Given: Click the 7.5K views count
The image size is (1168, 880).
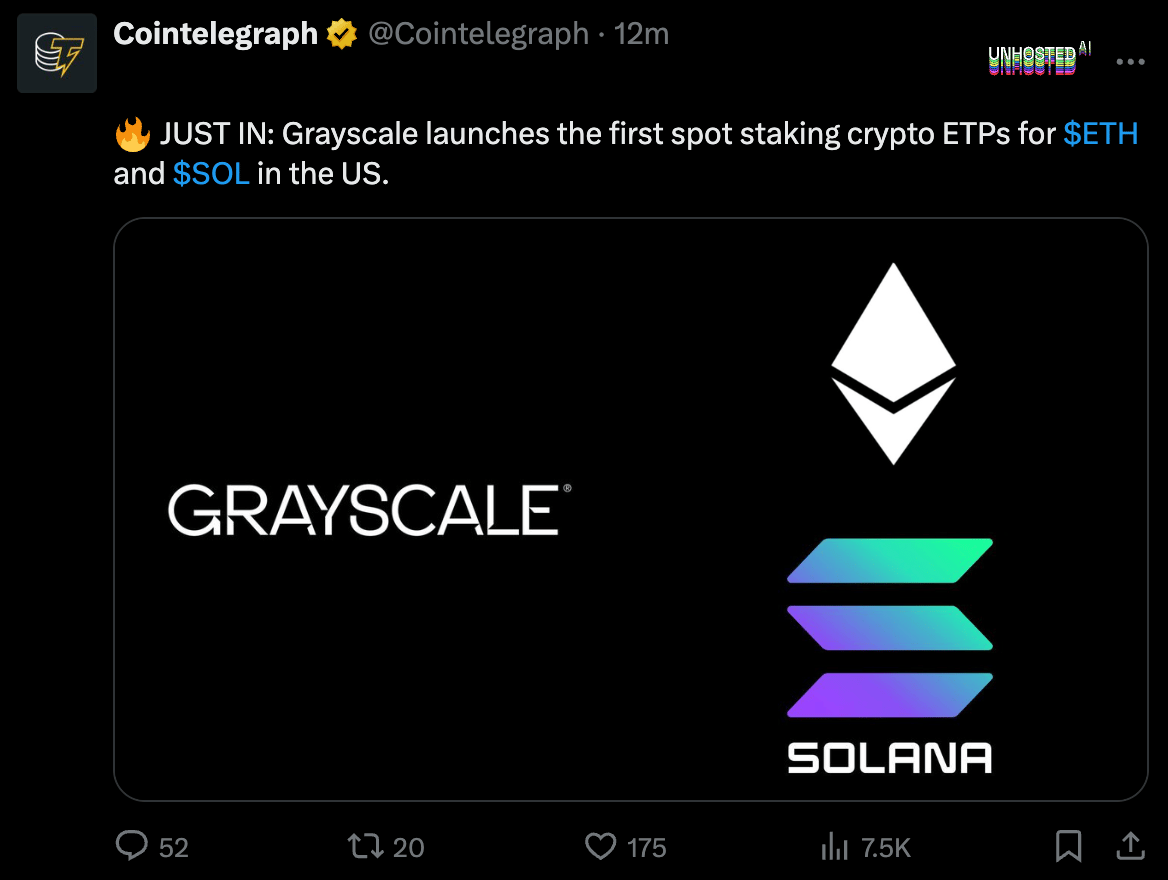Looking at the screenshot, I should click(885, 848).
